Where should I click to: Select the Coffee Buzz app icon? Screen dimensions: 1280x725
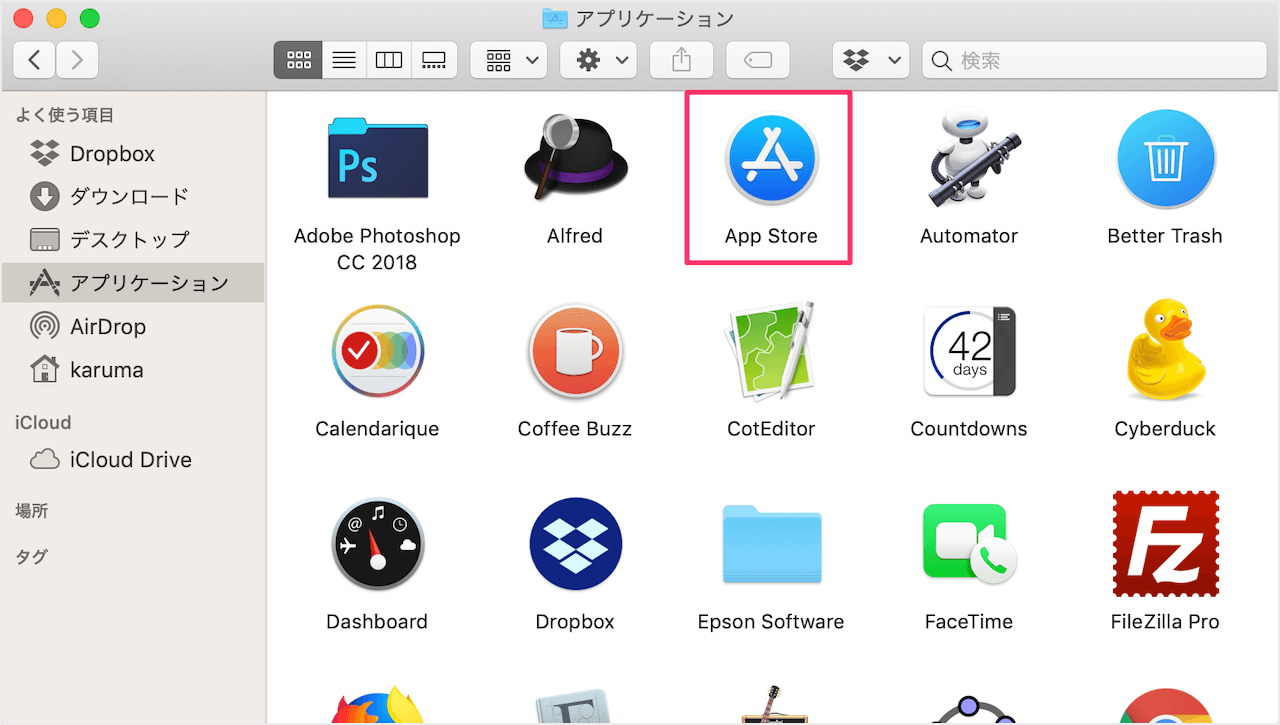click(x=575, y=351)
